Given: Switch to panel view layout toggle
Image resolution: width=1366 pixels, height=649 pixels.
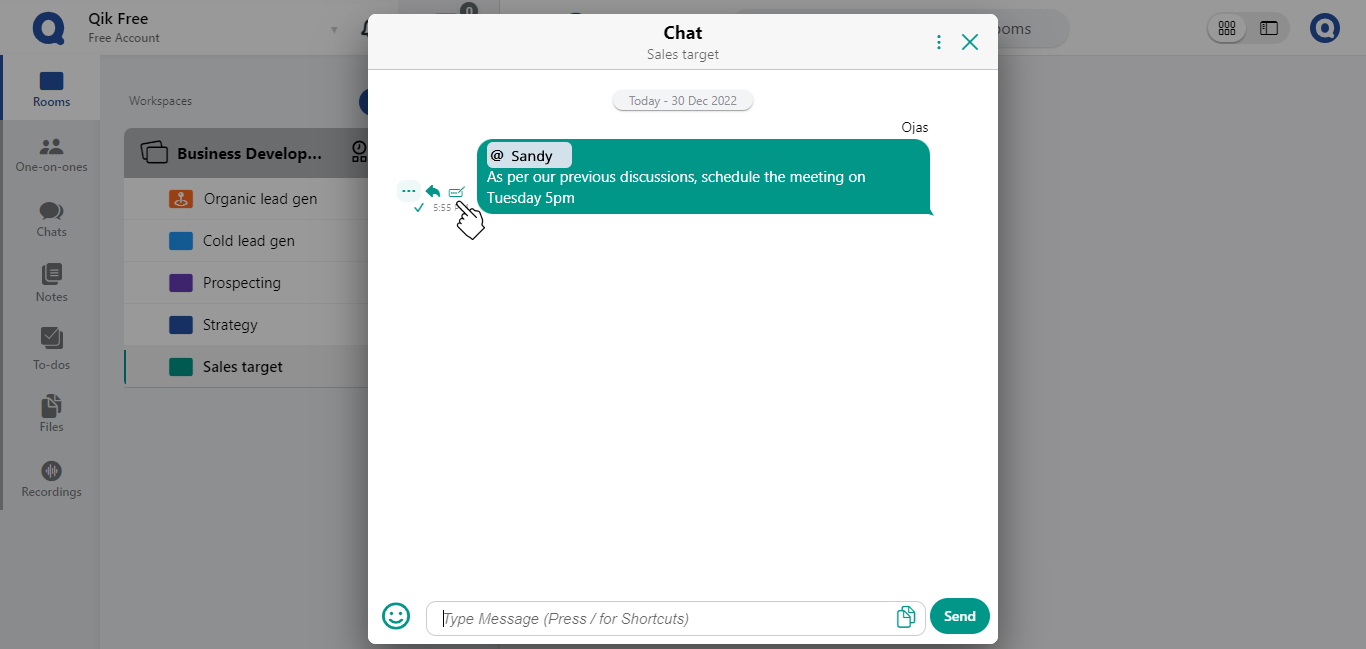Looking at the screenshot, I should [x=1269, y=28].
